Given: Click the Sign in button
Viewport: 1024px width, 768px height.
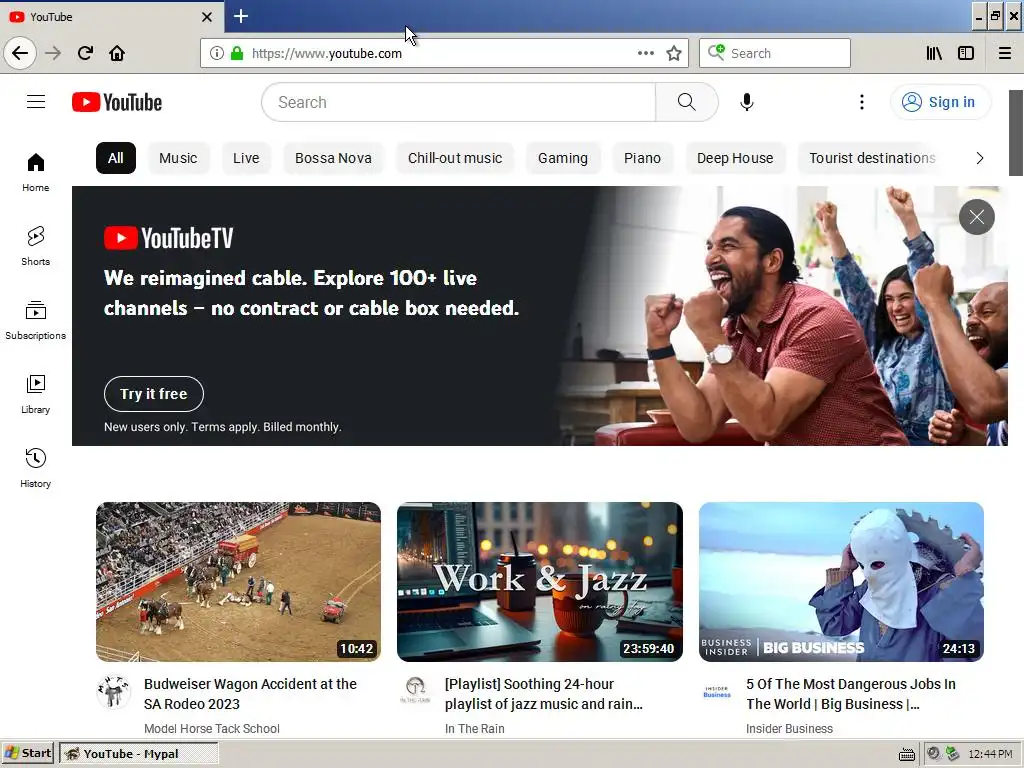Looking at the screenshot, I should (939, 102).
